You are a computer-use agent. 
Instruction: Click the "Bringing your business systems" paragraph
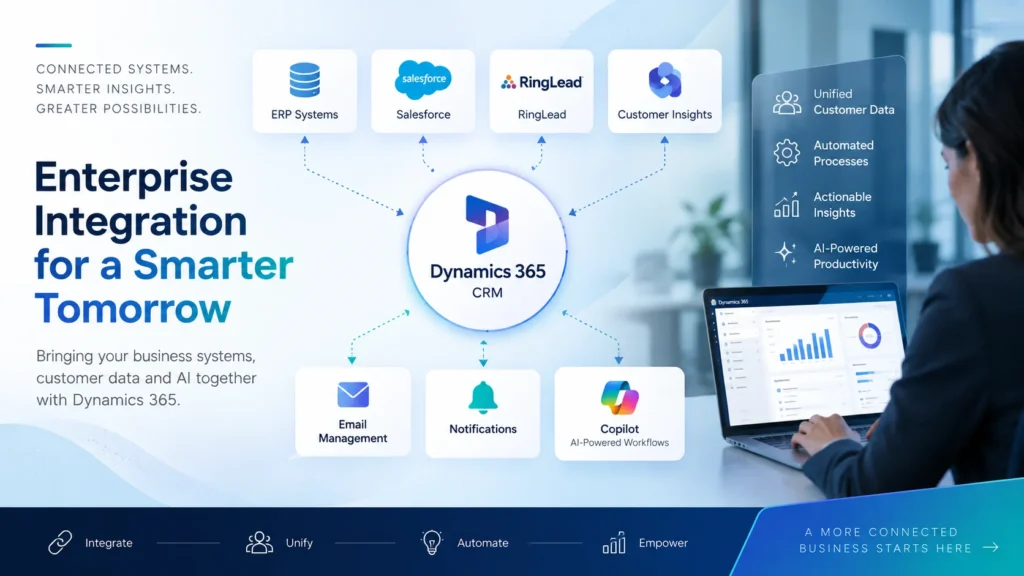coord(146,377)
